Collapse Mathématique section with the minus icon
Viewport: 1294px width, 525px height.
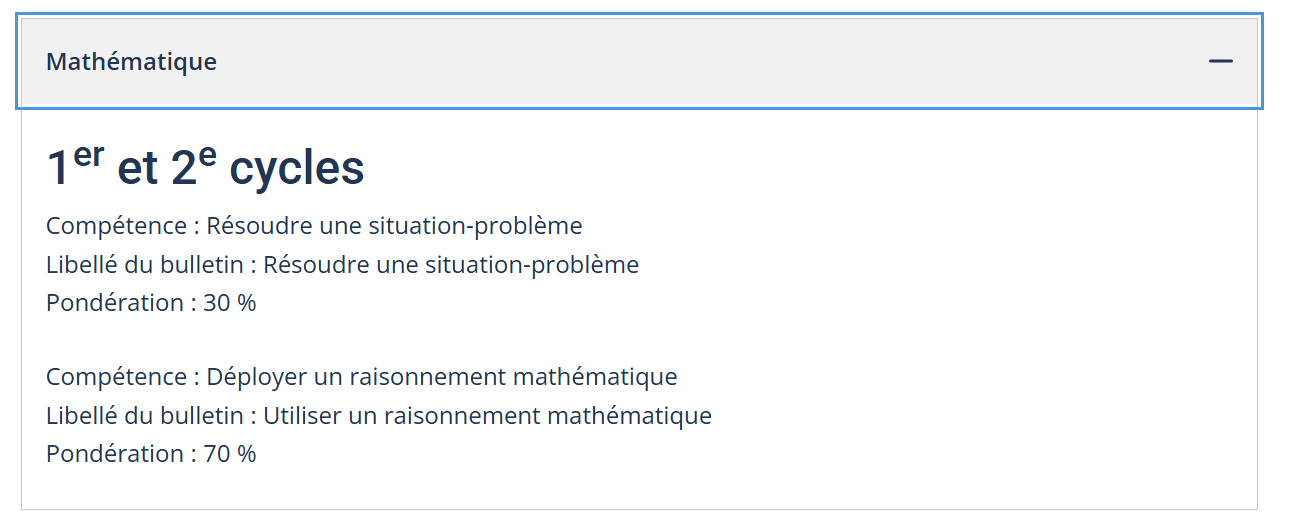coord(1220,61)
